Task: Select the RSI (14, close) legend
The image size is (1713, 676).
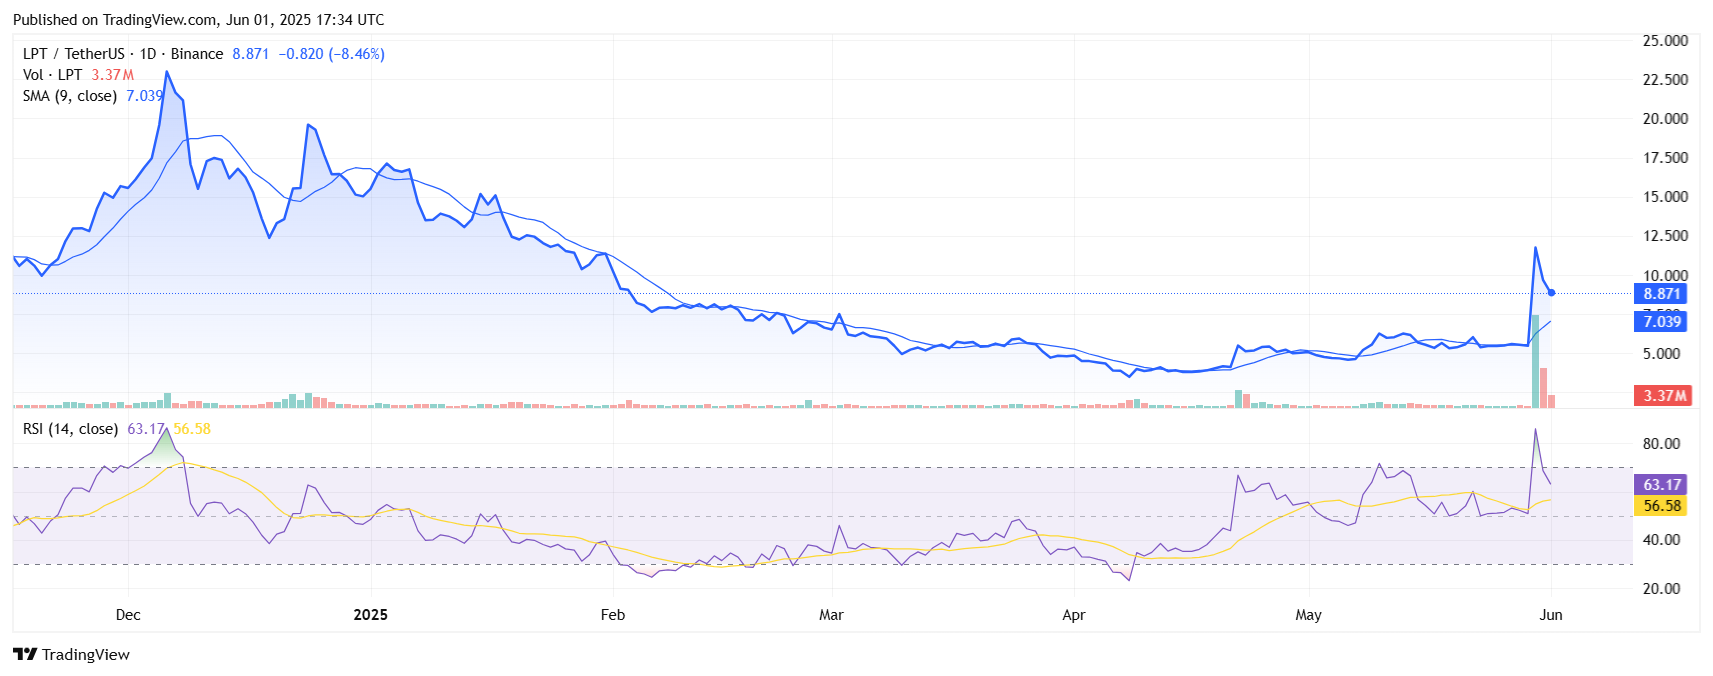Action: pyautogui.click(x=70, y=429)
